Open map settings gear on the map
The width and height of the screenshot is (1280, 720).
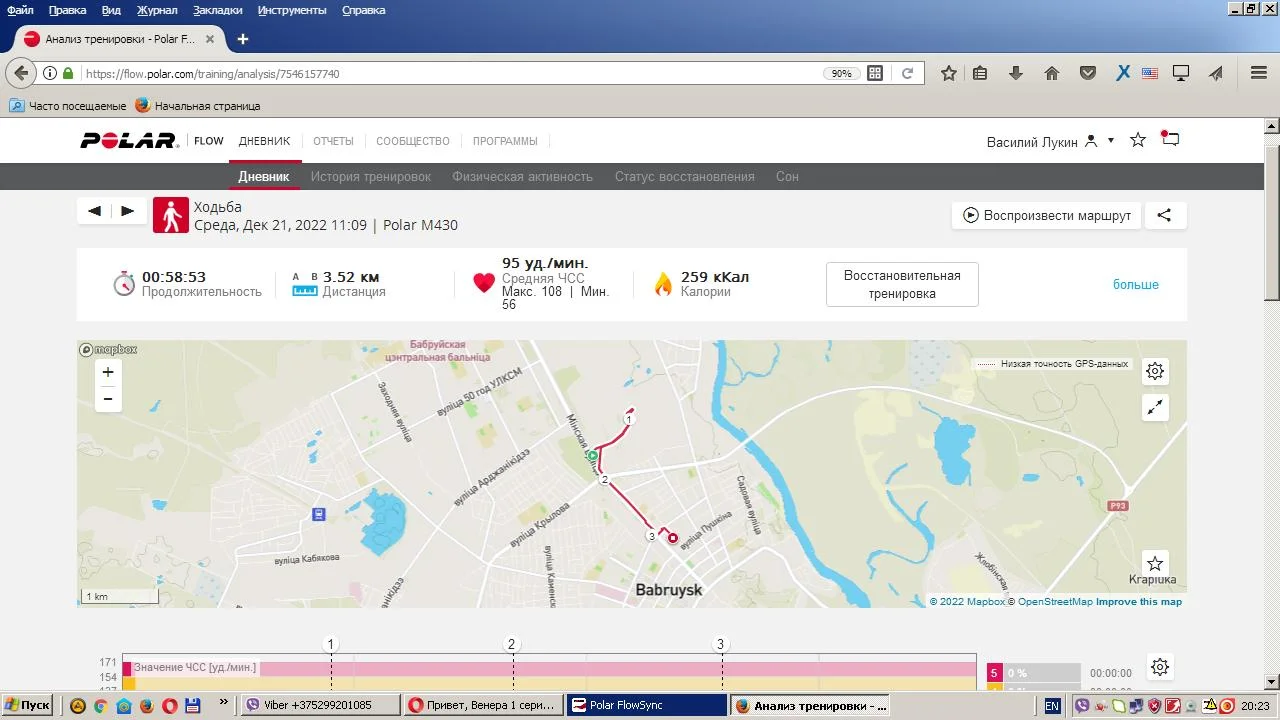(1155, 371)
